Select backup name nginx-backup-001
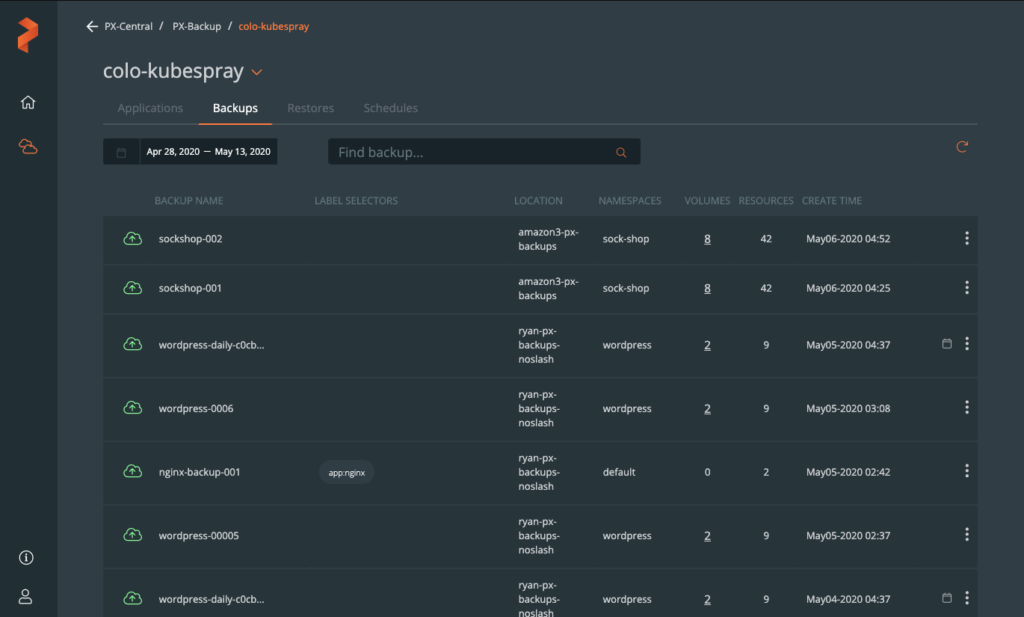 (199, 472)
